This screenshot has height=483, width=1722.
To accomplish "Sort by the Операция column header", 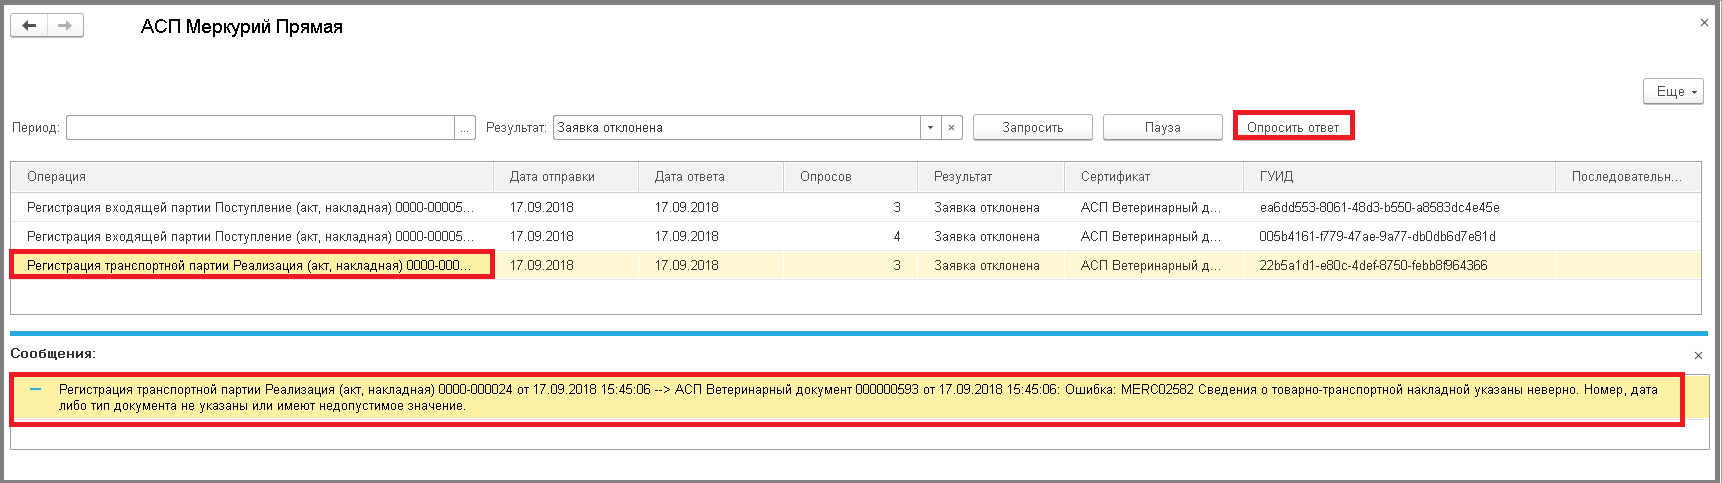I will coord(252,176).
